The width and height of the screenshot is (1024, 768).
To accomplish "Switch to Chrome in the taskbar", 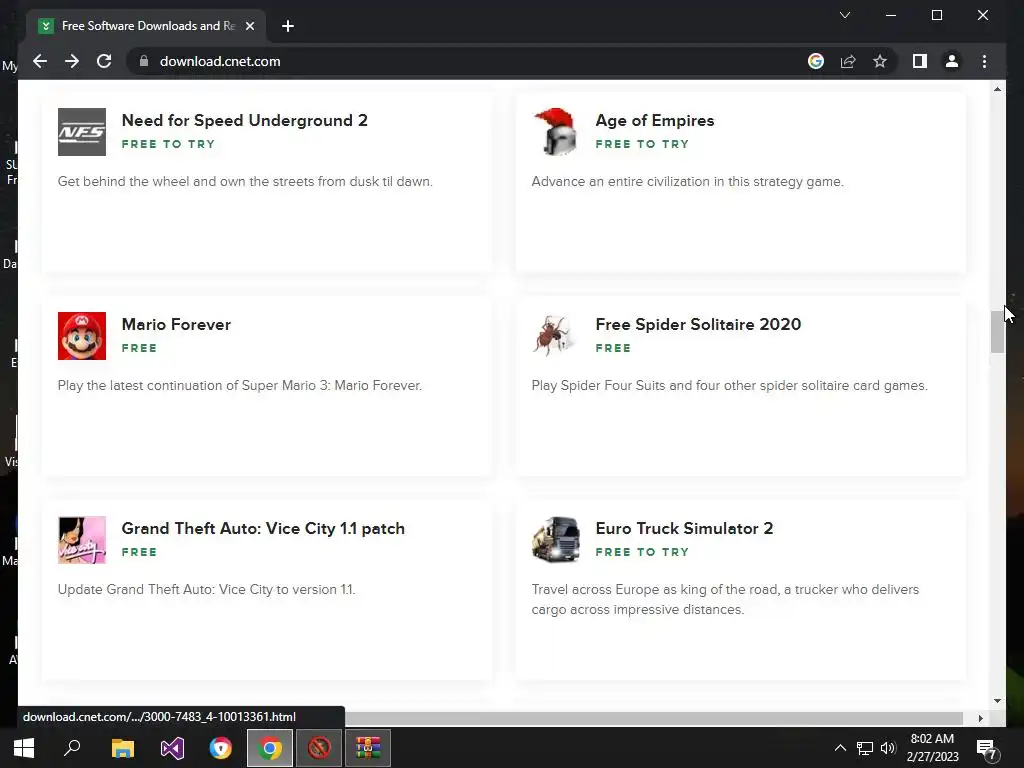I will [270, 748].
